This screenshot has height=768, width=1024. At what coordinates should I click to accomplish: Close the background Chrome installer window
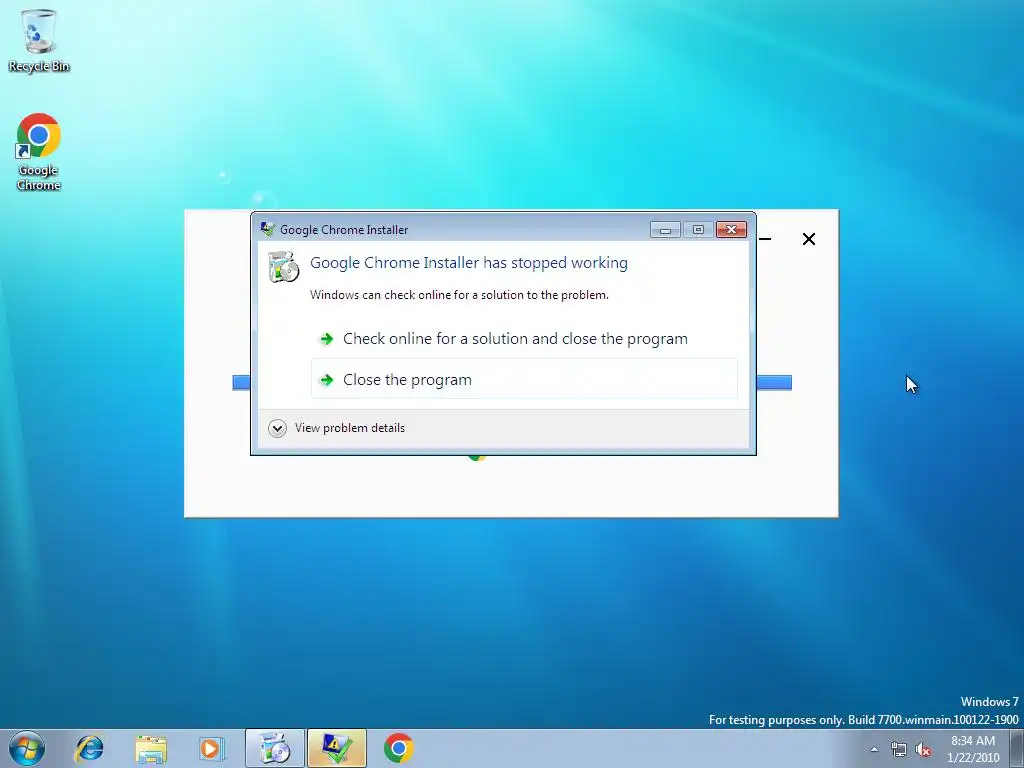point(808,239)
